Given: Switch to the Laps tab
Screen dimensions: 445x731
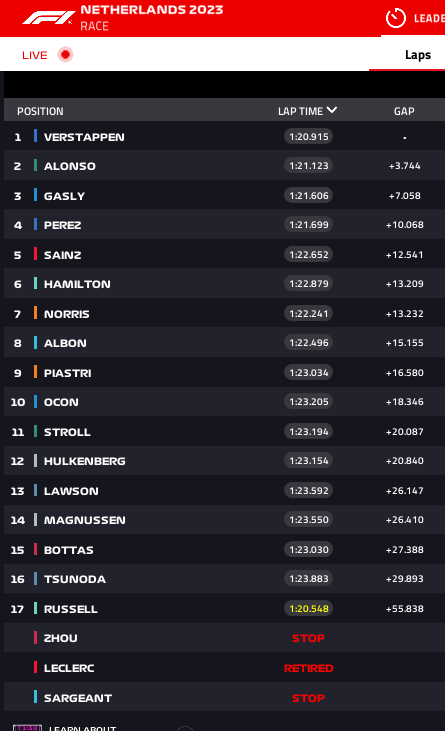Looking at the screenshot, I should (x=418, y=55).
